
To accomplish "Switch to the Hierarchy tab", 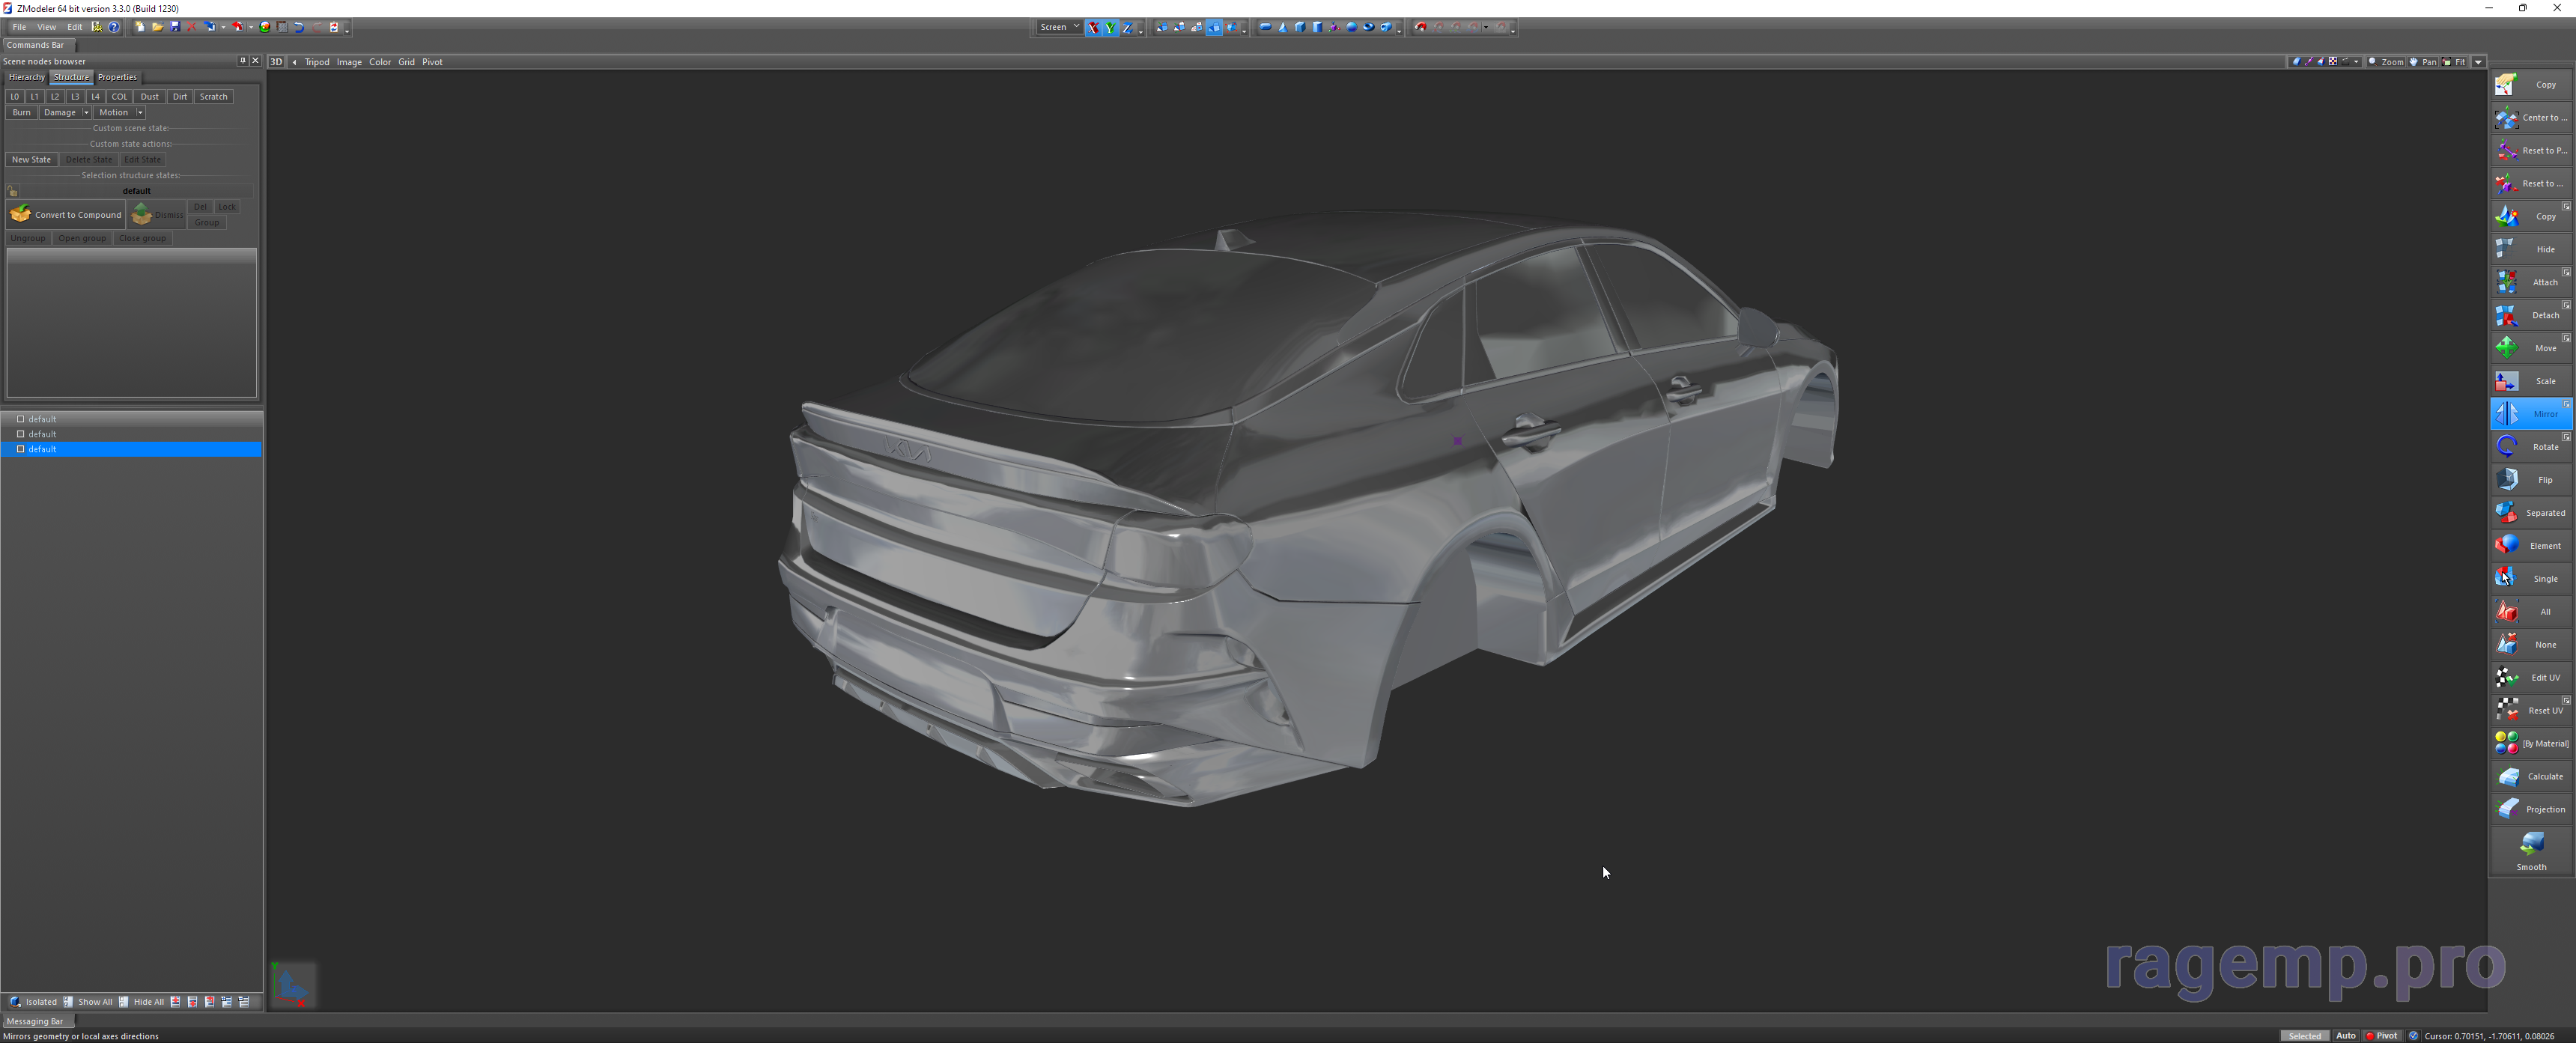I will (x=26, y=76).
